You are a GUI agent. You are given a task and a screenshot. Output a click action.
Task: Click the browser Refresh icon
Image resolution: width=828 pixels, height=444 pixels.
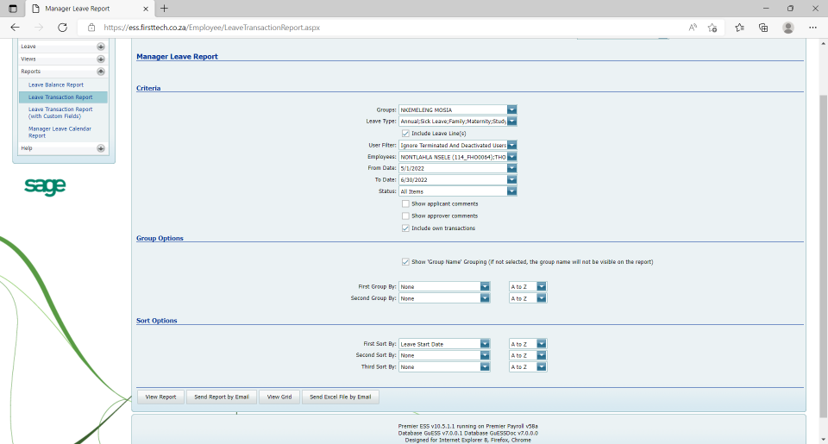click(62, 28)
